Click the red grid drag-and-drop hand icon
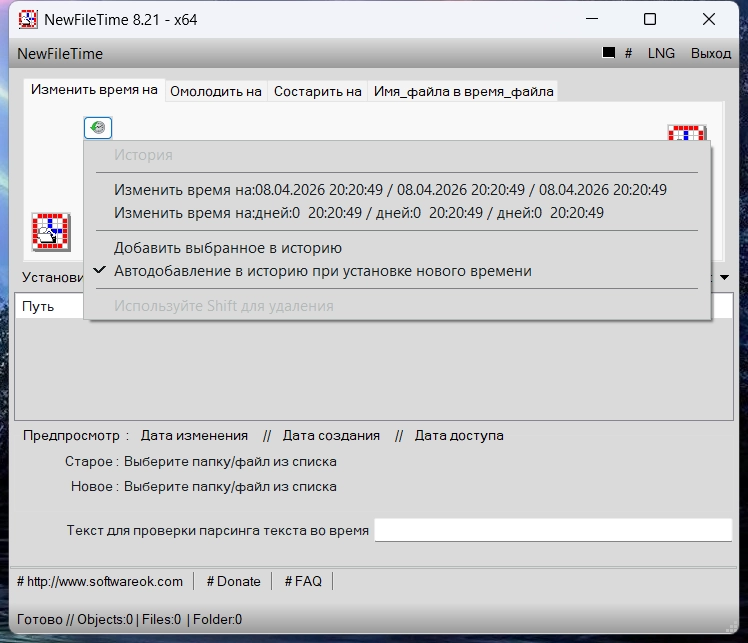Viewport: 748px width, 643px height. tap(51, 232)
